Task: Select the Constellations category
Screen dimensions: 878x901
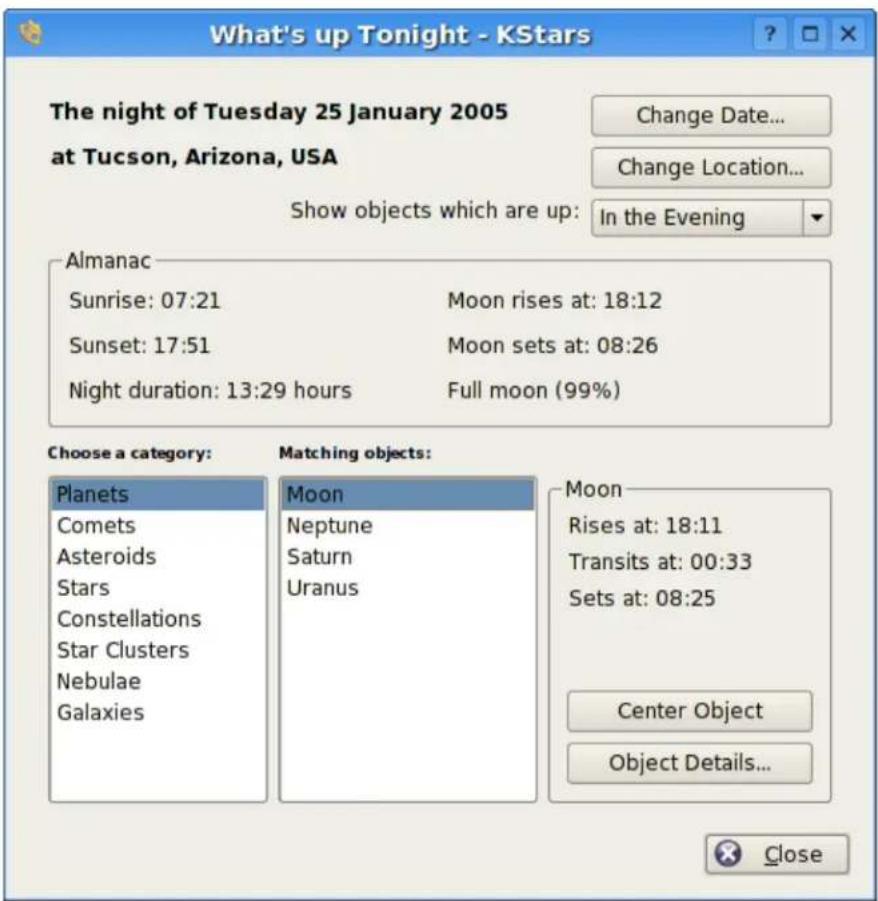Action: (x=158, y=619)
